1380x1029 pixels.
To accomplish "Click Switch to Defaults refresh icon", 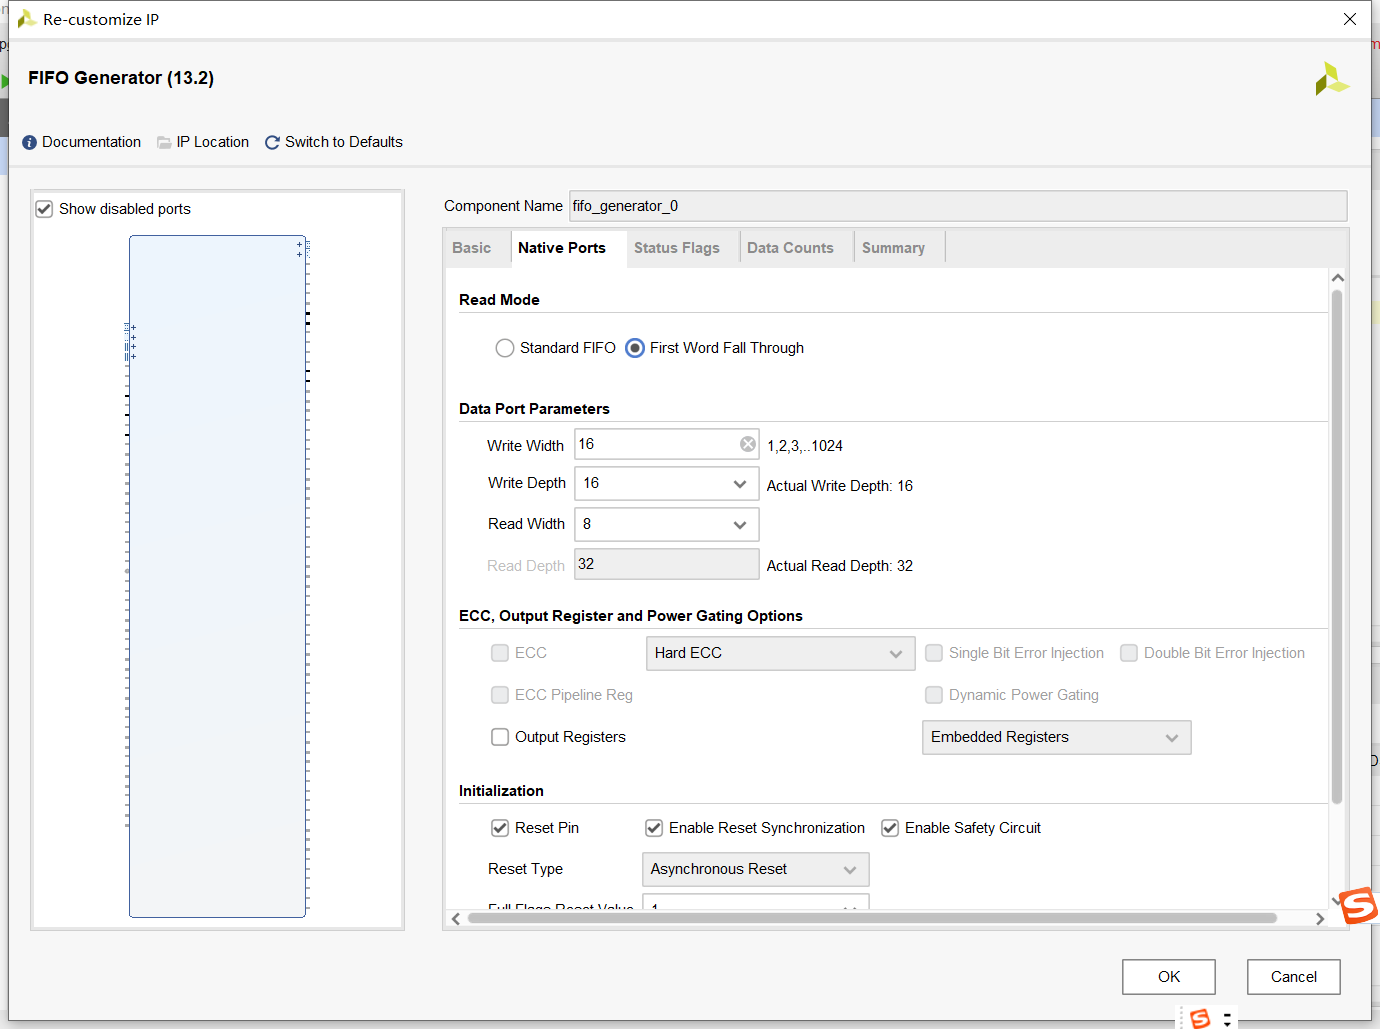I will point(272,143).
